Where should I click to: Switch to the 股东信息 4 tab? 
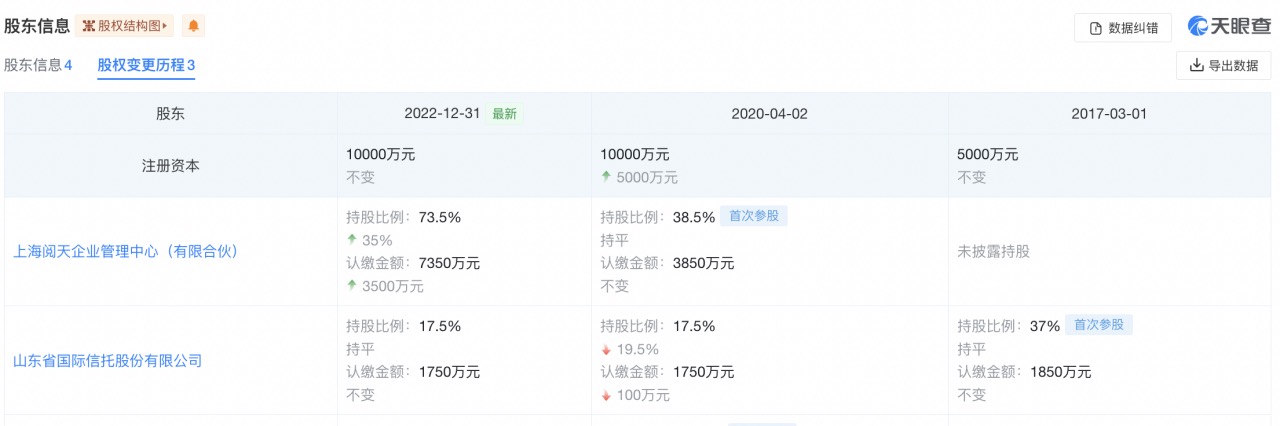[x=38, y=65]
